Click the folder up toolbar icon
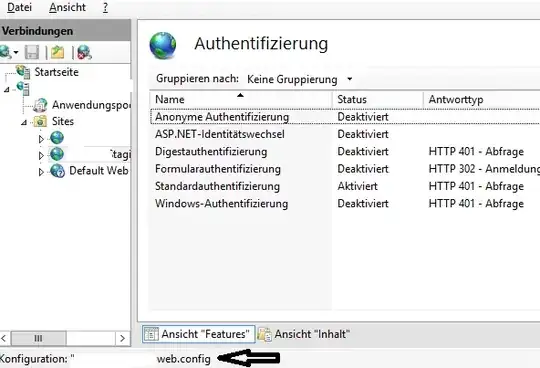Screen dimensions: 540x368 58,52
